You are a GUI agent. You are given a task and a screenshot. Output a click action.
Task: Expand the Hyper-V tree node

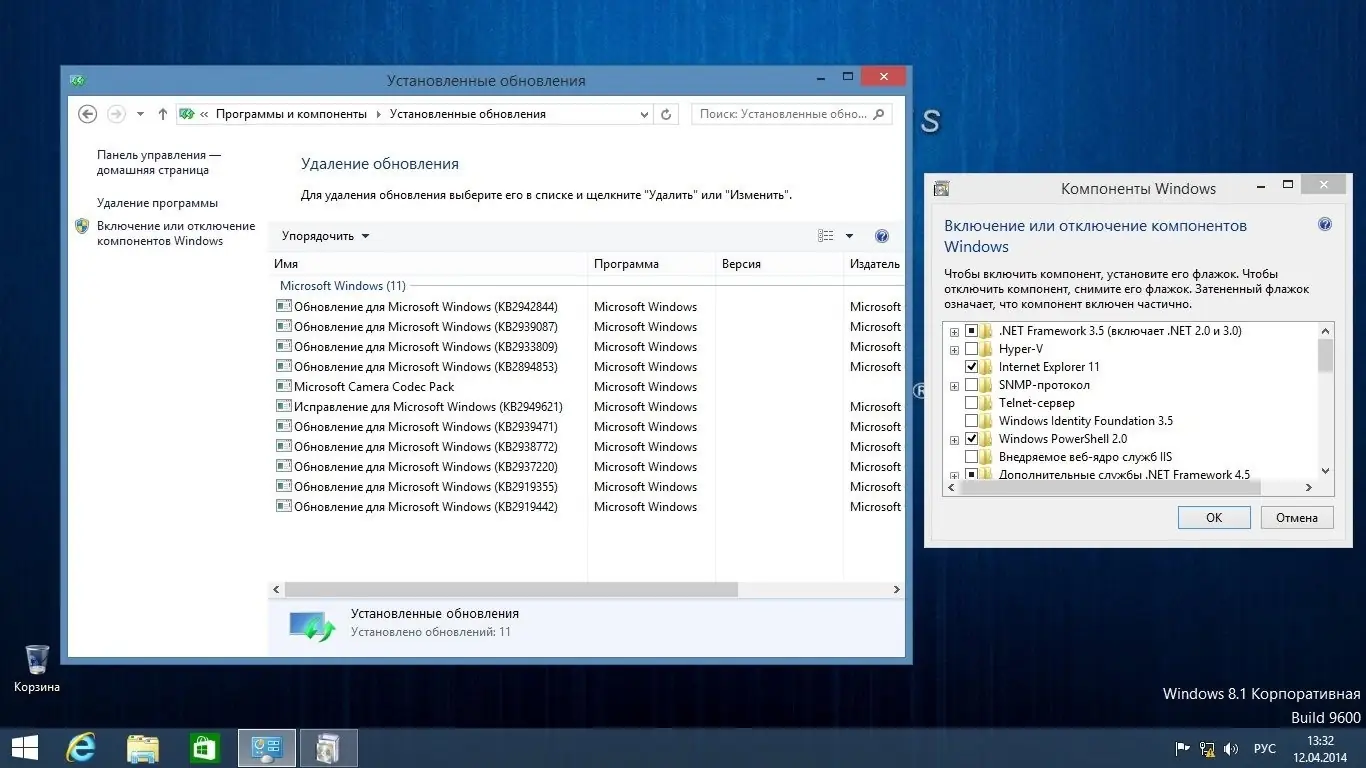(x=955, y=349)
